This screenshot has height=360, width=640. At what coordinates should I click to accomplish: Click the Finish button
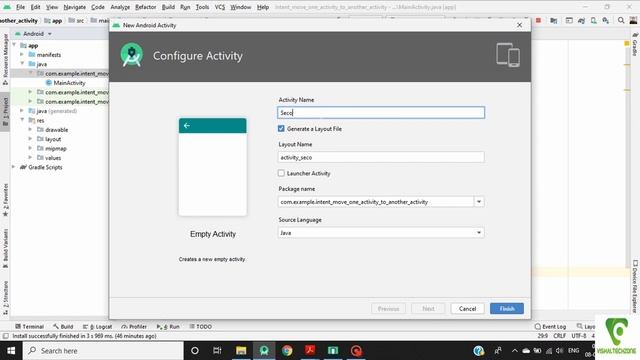(507, 309)
